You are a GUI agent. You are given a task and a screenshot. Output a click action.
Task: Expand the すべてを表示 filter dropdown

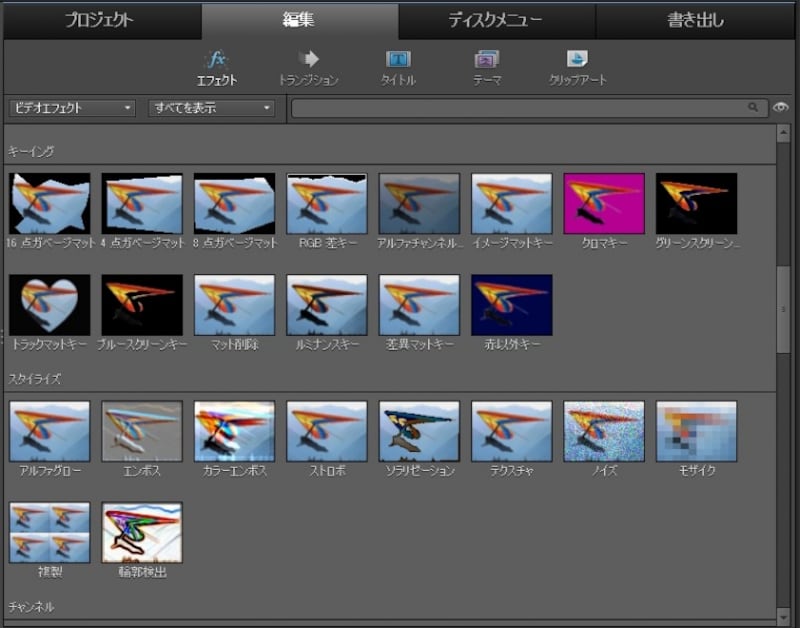211,108
